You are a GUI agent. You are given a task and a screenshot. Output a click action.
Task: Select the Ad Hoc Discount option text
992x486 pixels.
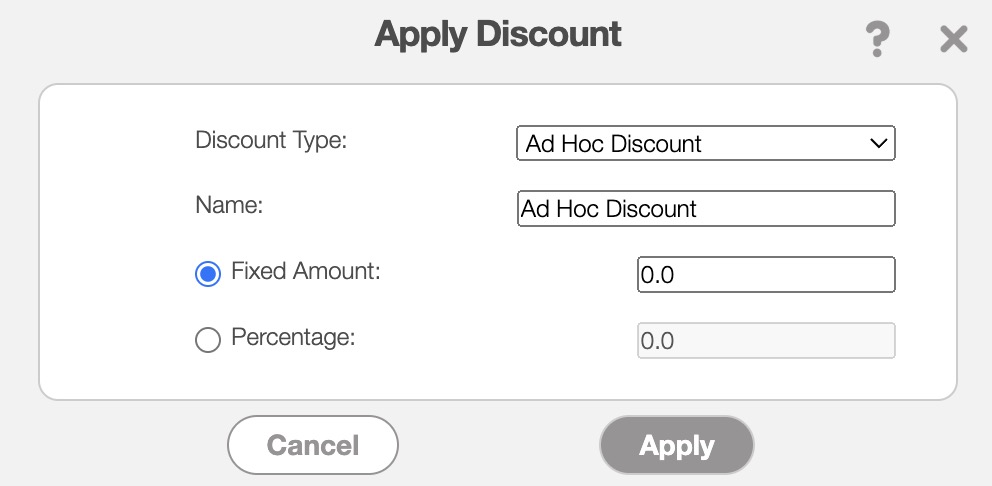614,144
